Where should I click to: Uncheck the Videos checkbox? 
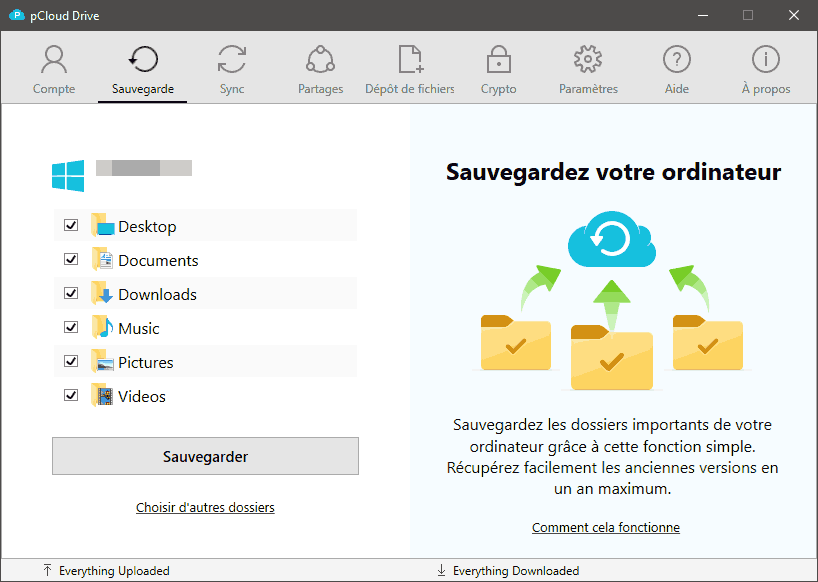pos(71,395)
